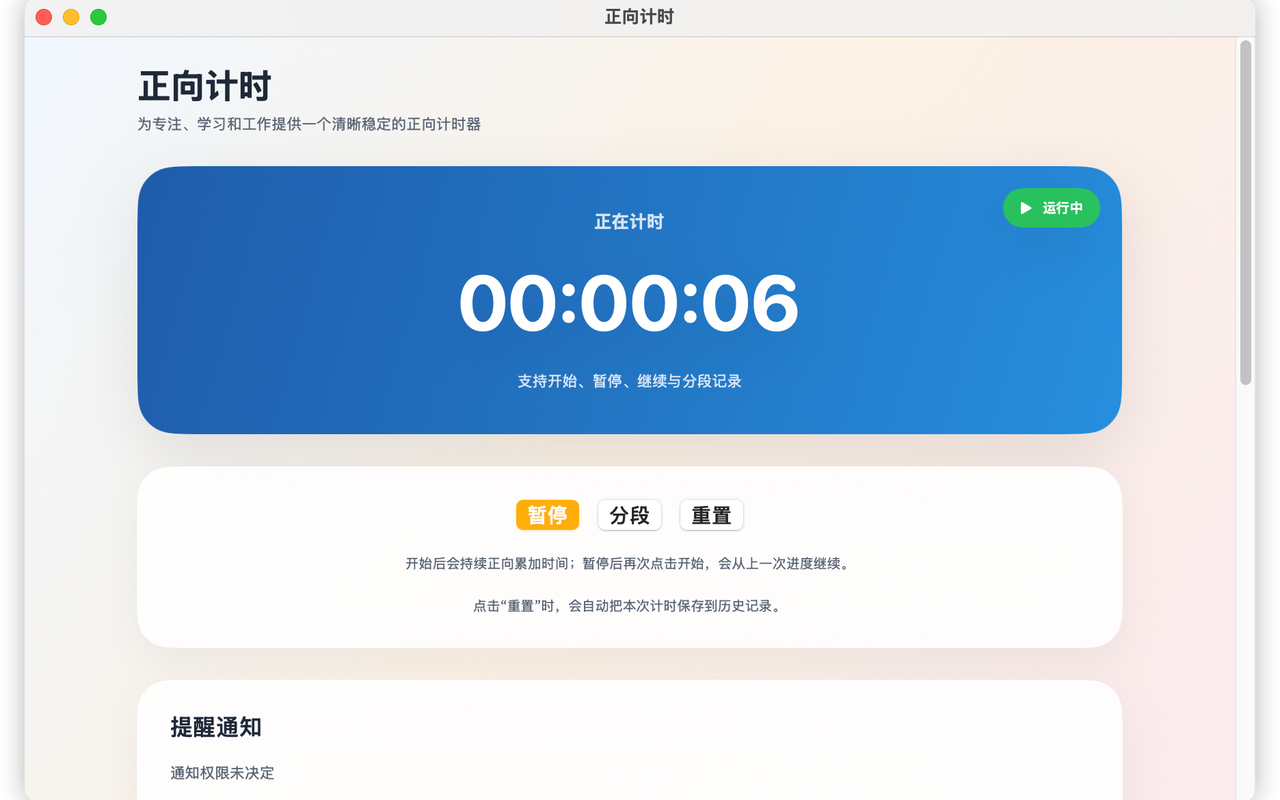Click the hint beginning 点击“重置”时

click(x=629, y=605)
